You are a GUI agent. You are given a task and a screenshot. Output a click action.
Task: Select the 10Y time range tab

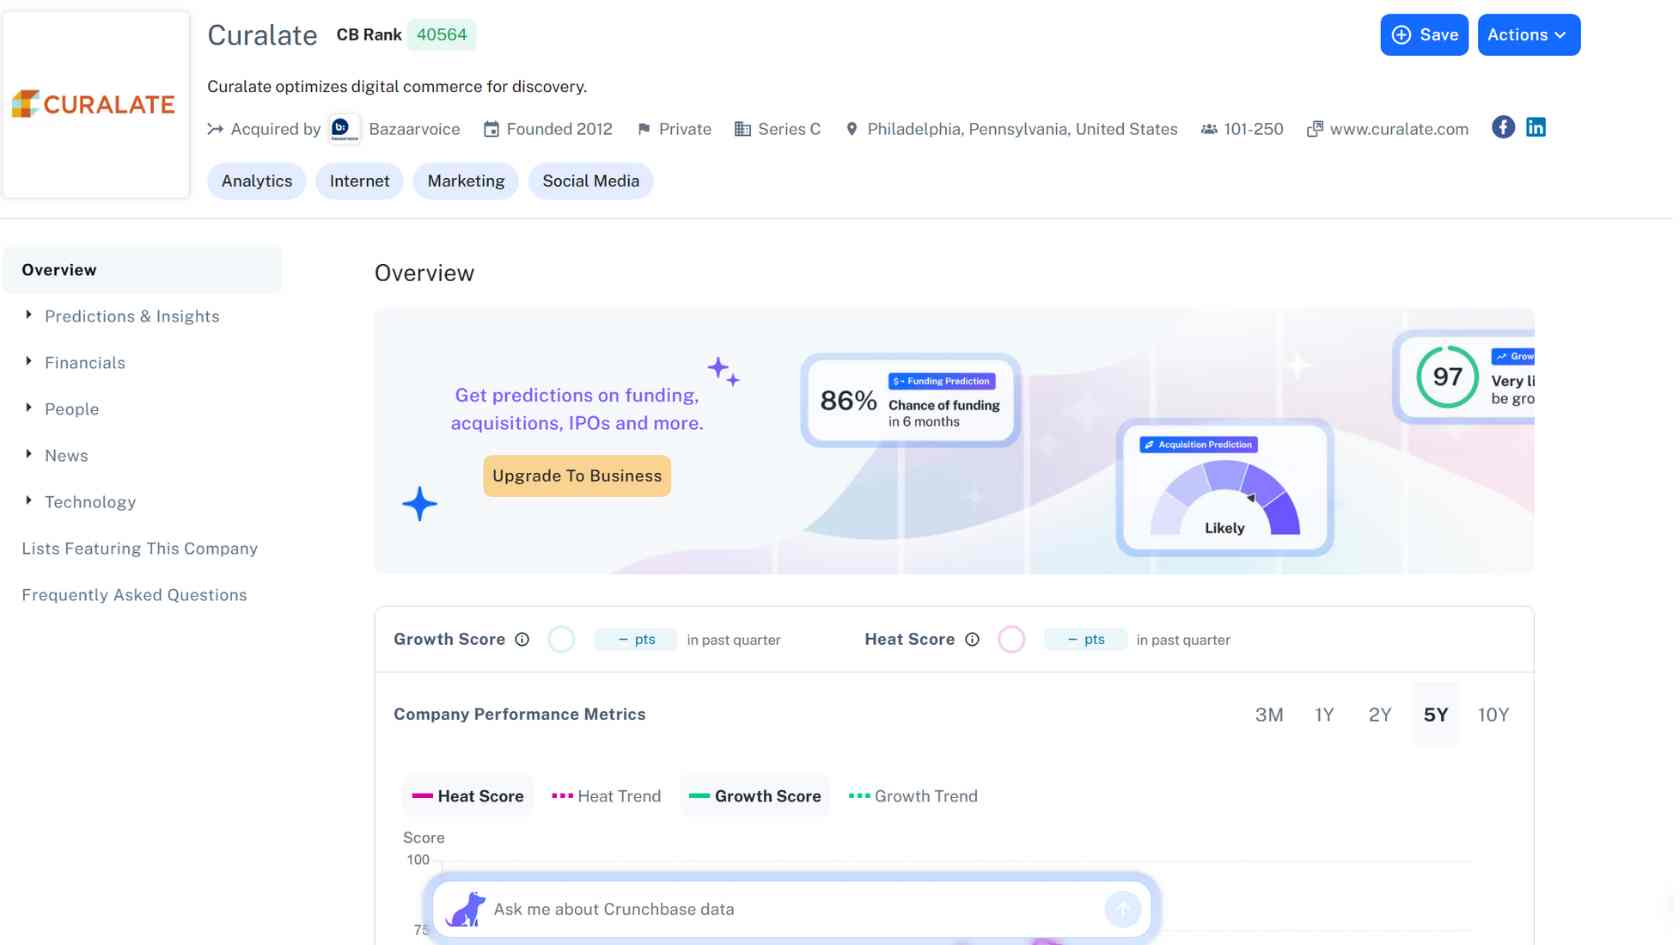(1493, 715)
